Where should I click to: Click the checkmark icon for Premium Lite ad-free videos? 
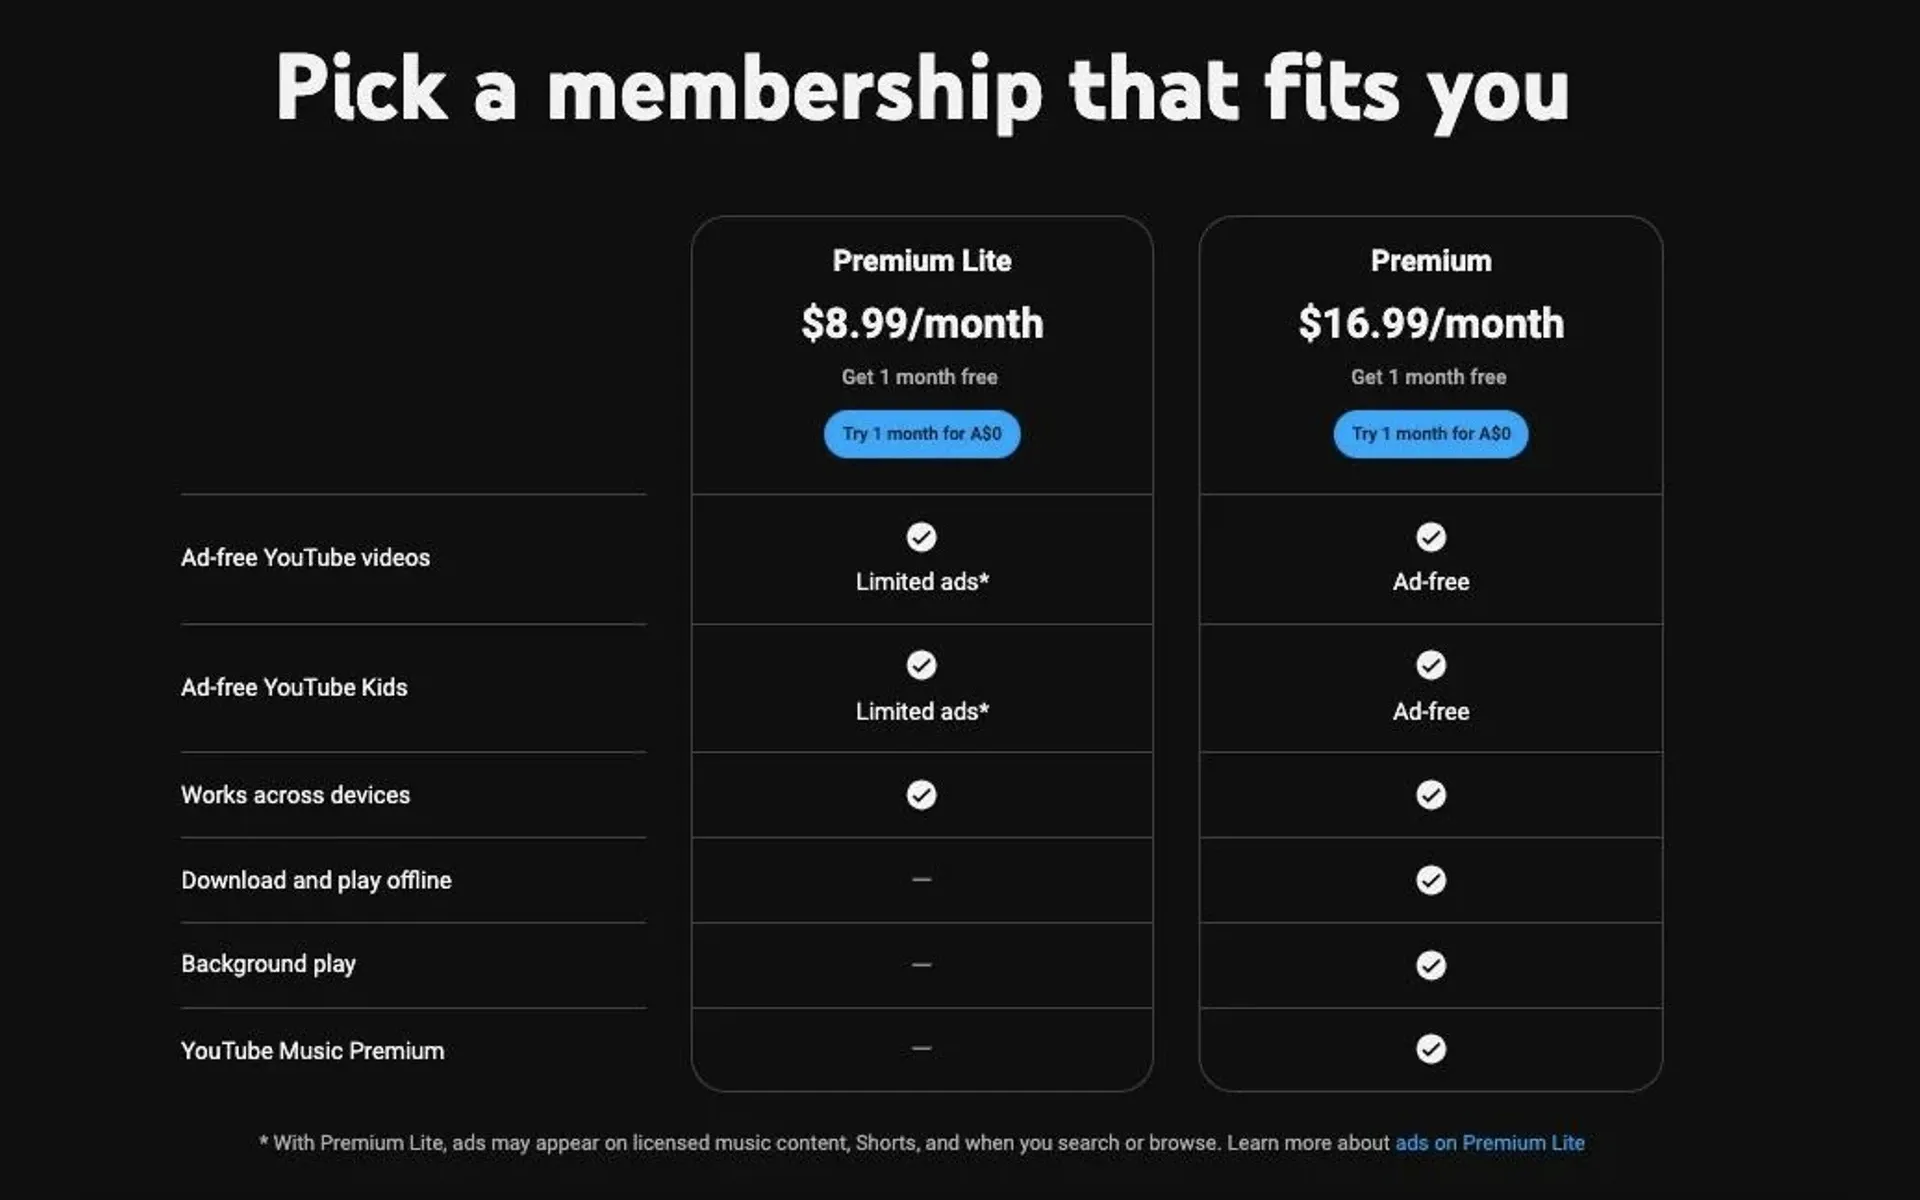[921, 536]
